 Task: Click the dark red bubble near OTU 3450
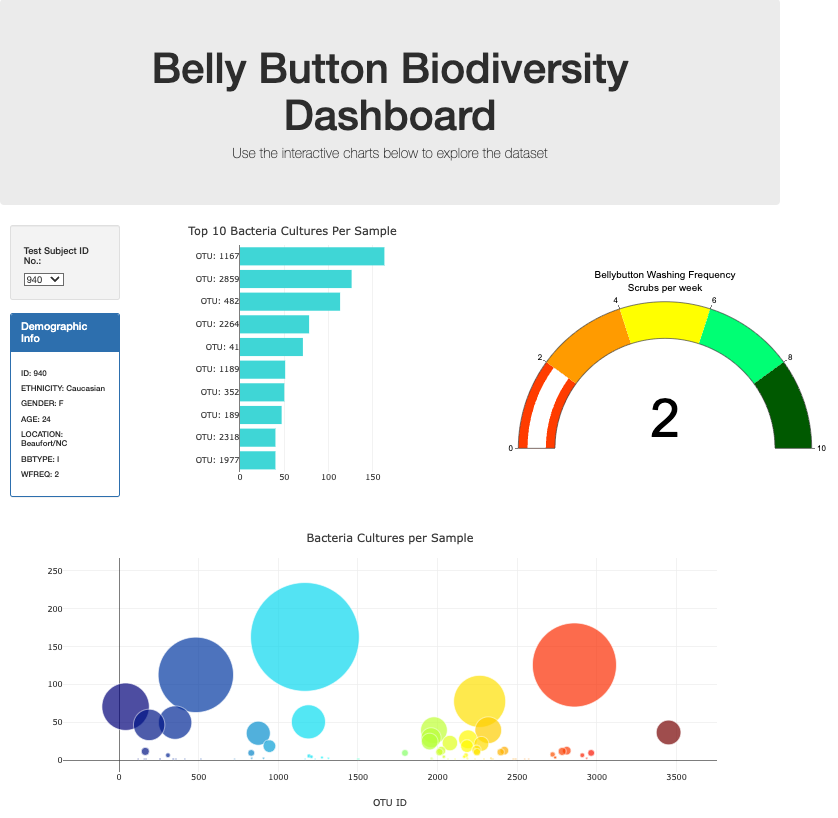click(668, 733)
